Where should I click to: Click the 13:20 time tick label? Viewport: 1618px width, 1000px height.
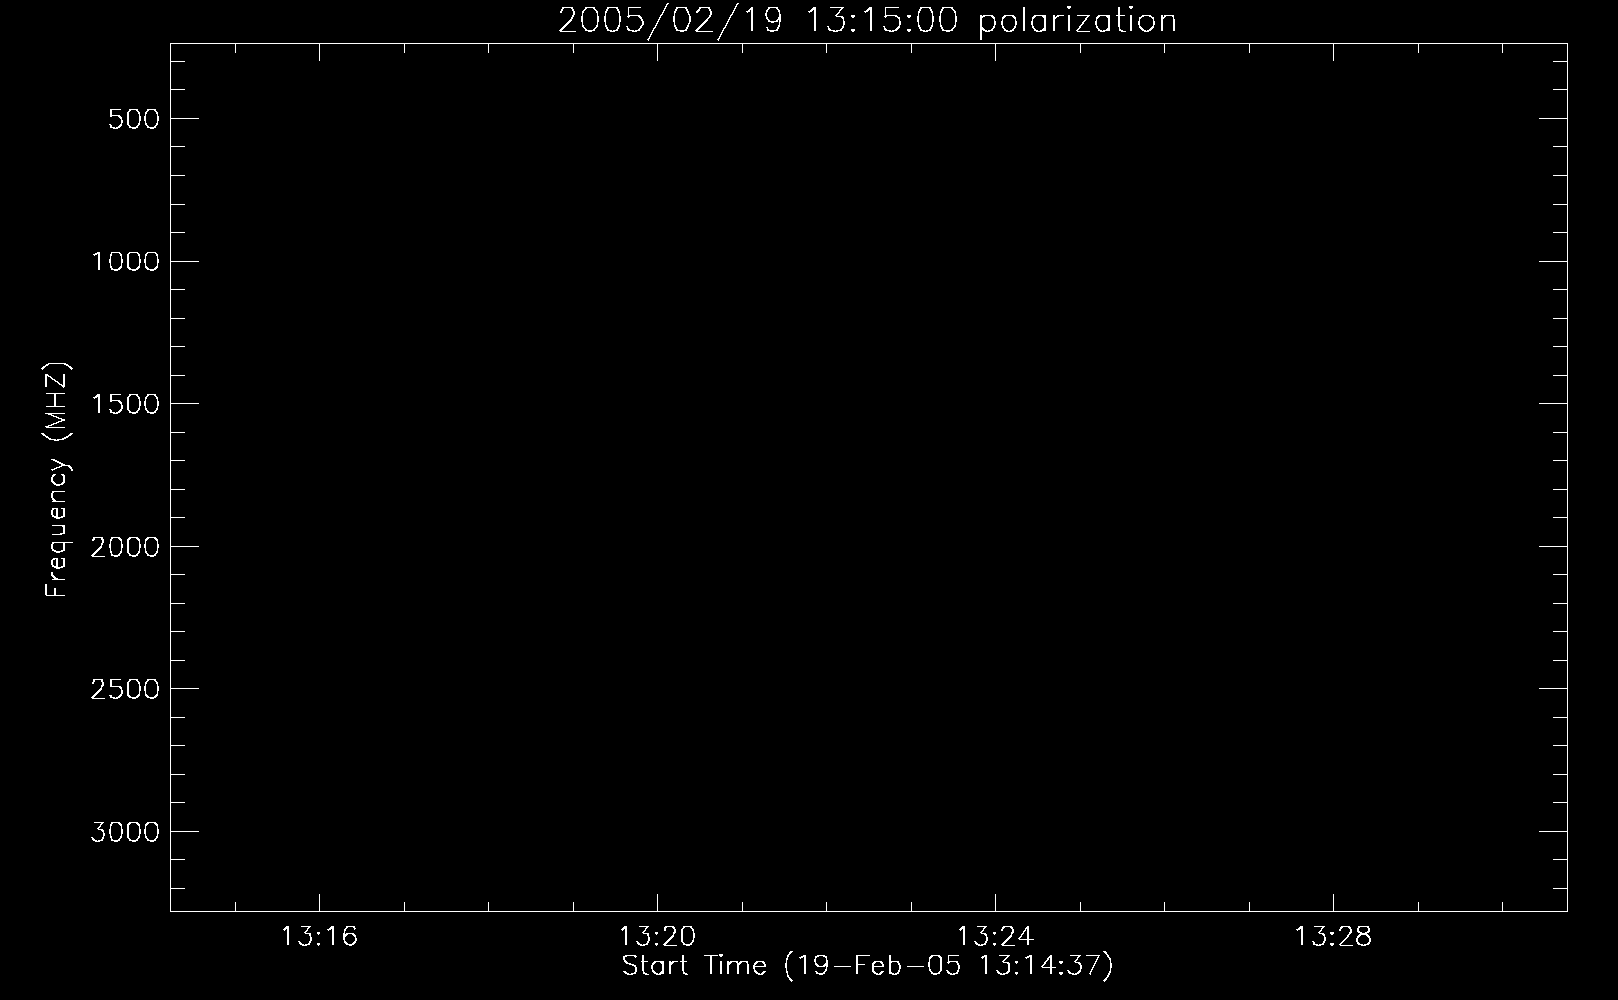657,937
